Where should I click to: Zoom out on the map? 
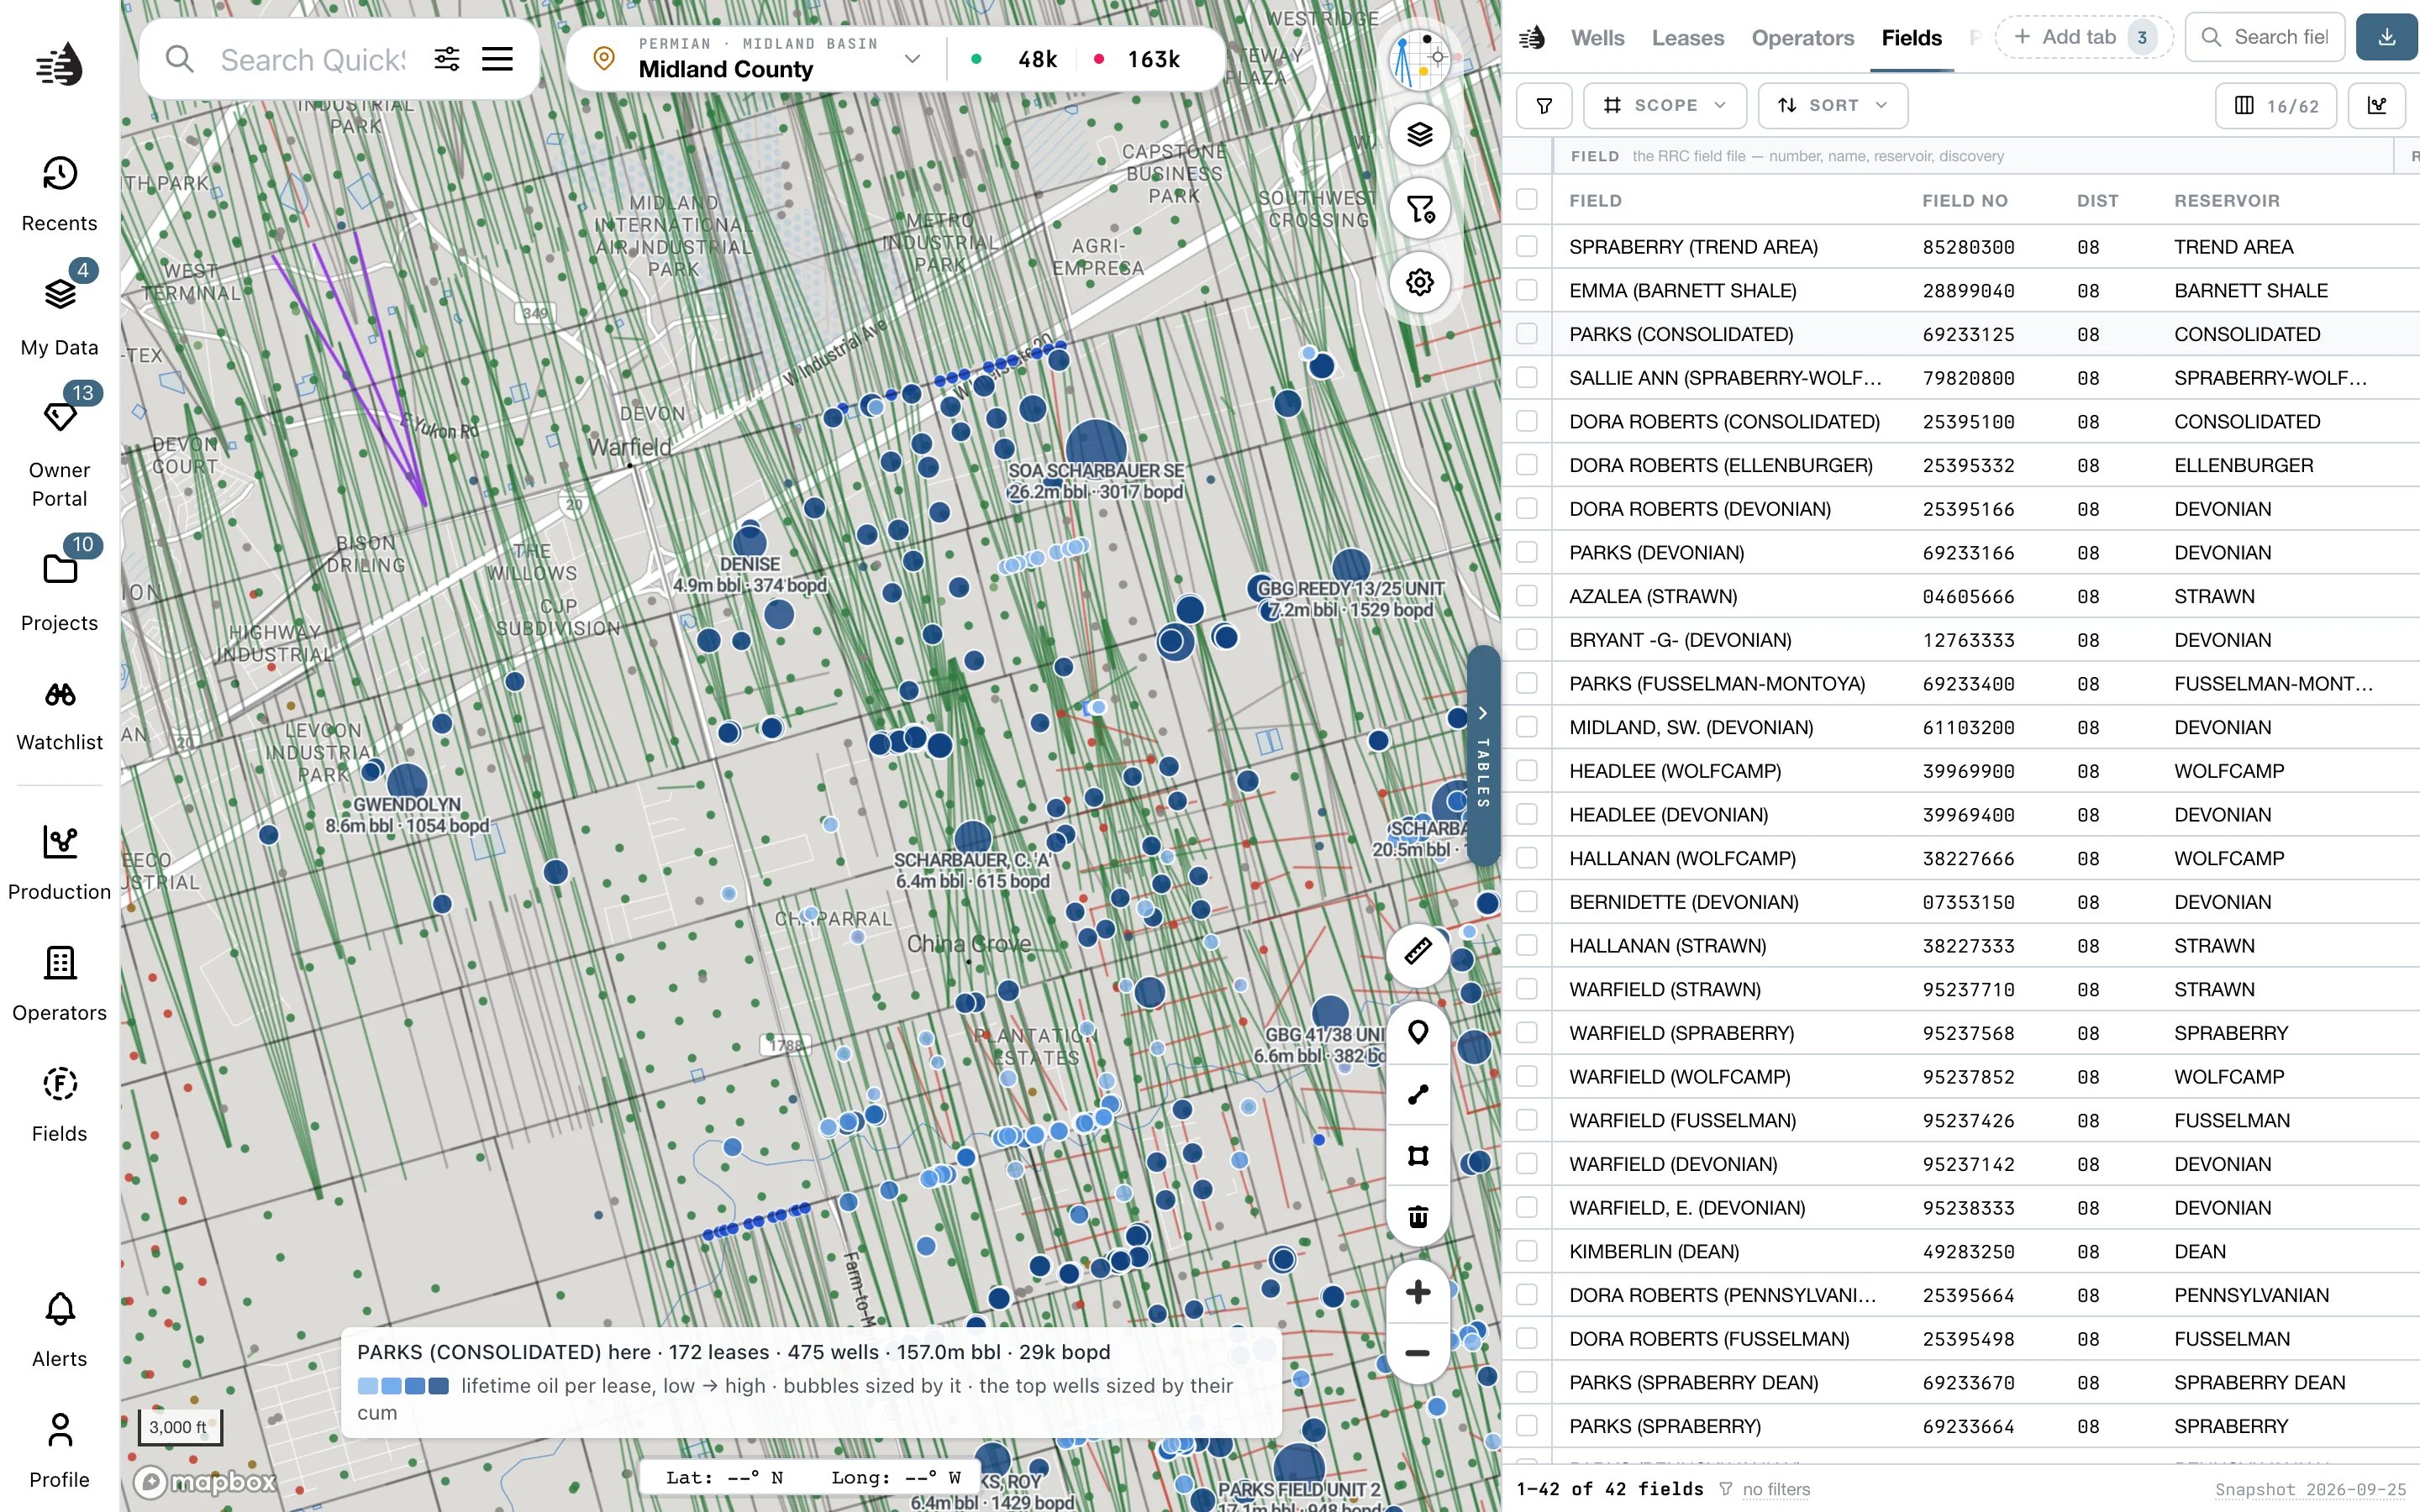tap(1418, 1353)
